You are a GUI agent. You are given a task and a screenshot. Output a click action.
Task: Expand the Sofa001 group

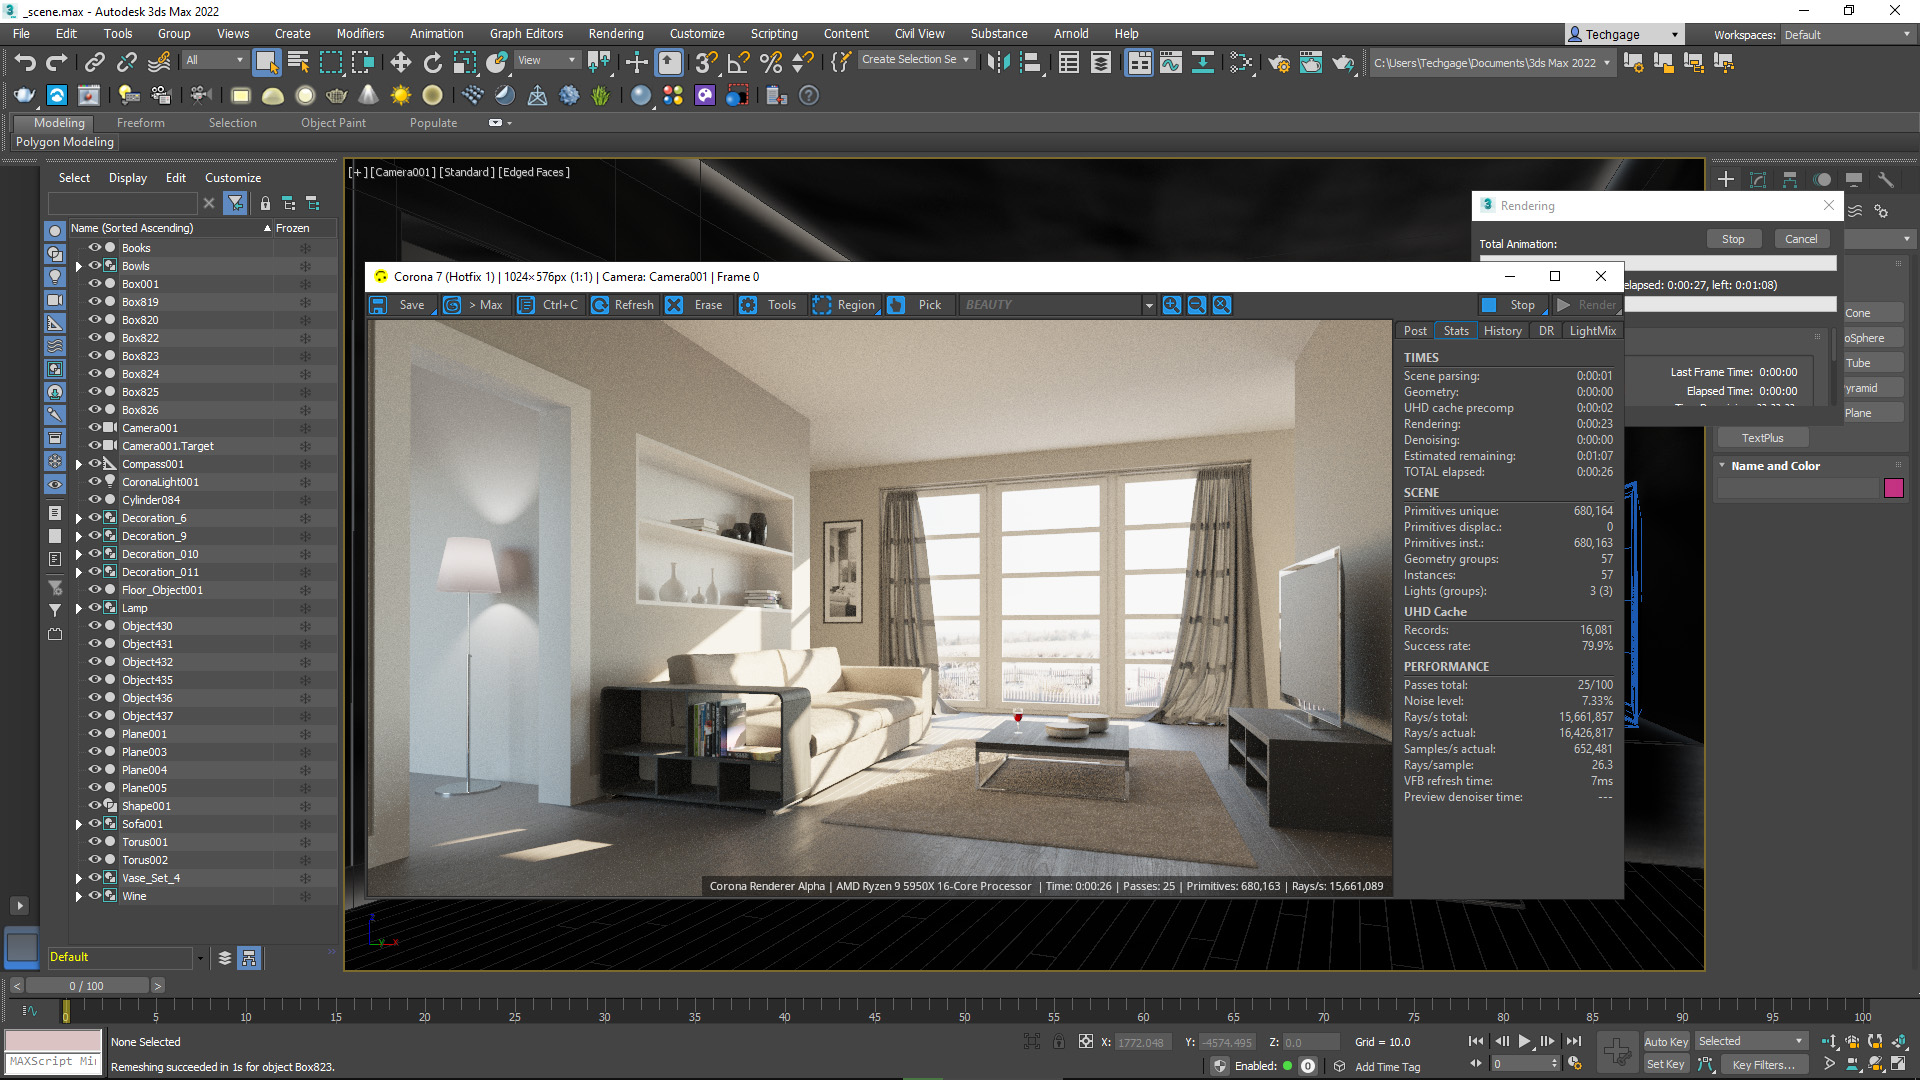point(78,824)
